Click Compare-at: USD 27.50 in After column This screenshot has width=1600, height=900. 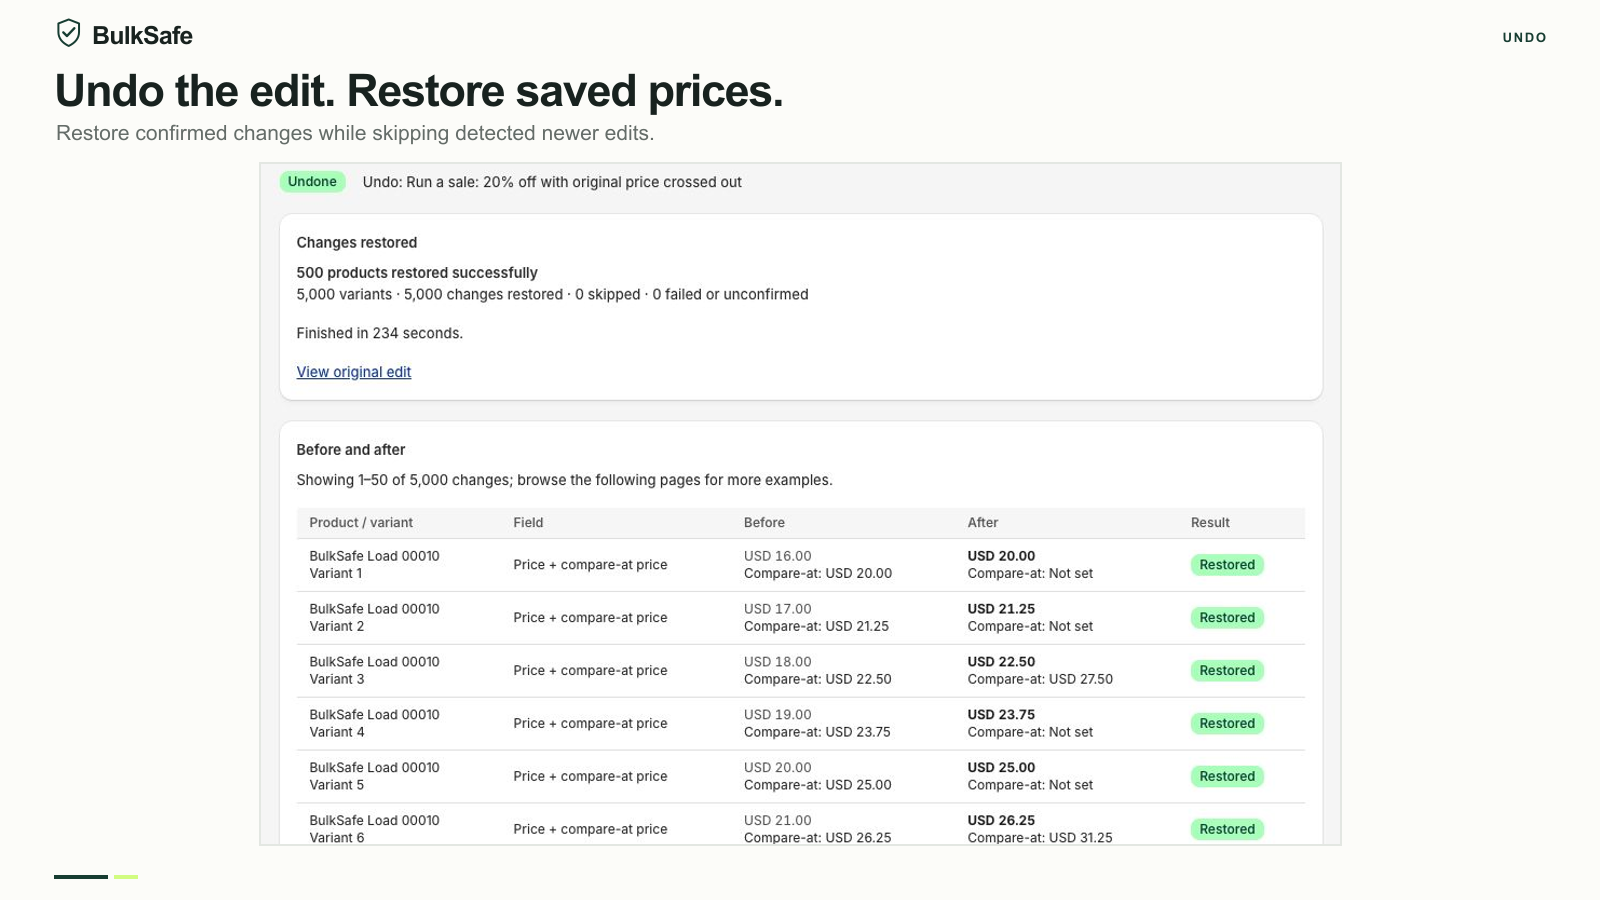coord(1040,679)
